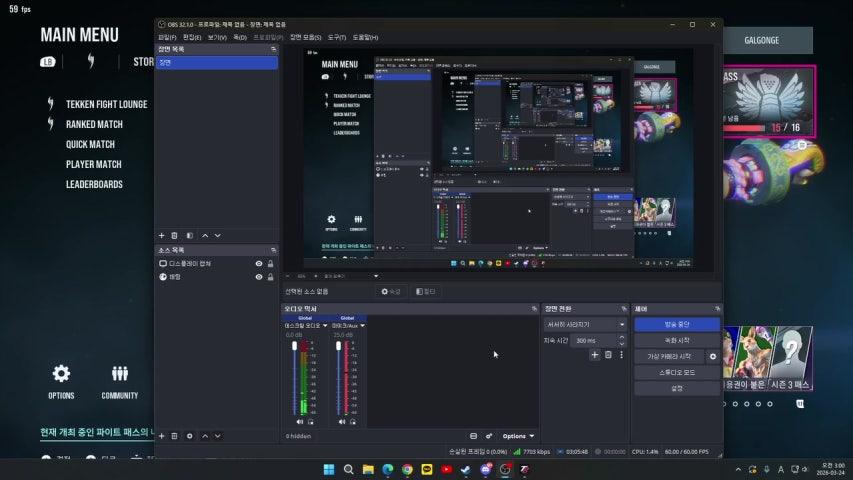Hide the 디스플레이 캡쳐 source with eye icon
Image resolution: width=853 pixels, height=480 pixels.
click(259, 264)
